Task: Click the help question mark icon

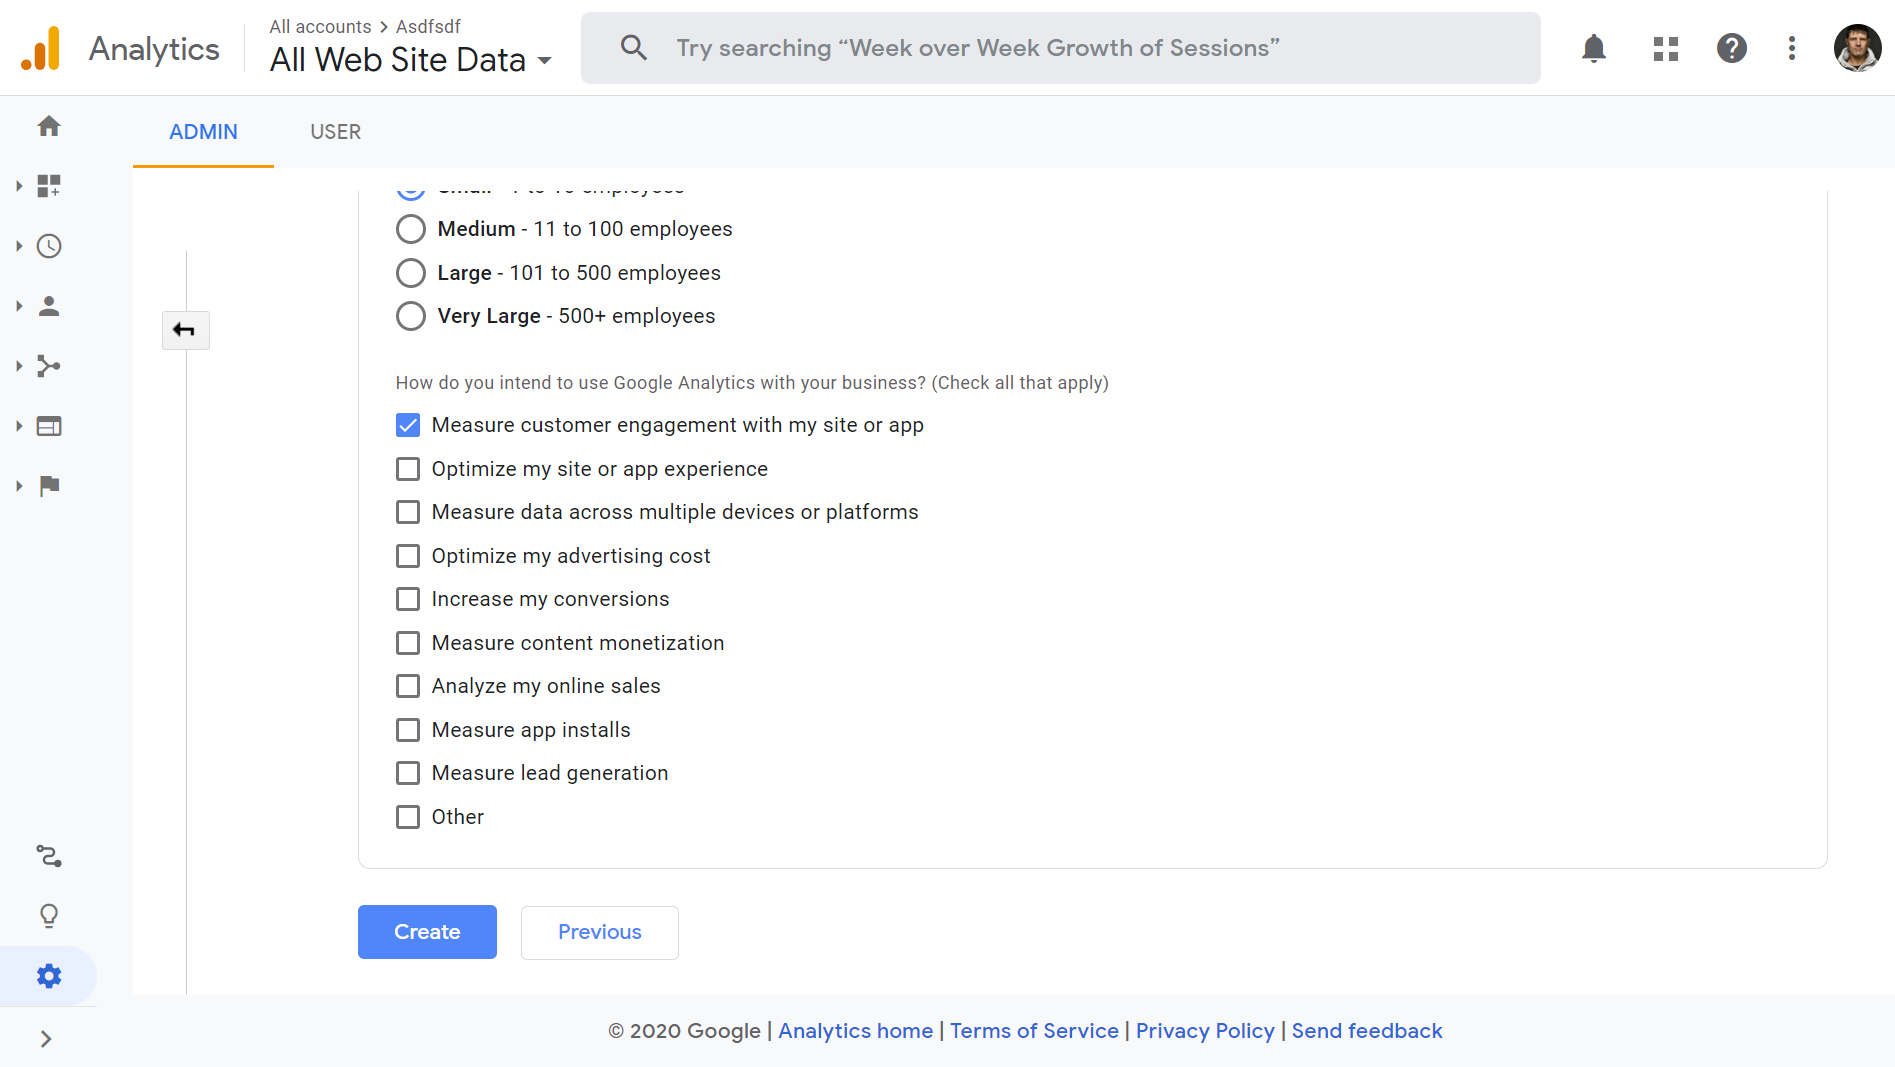Action: point(1731,48)
